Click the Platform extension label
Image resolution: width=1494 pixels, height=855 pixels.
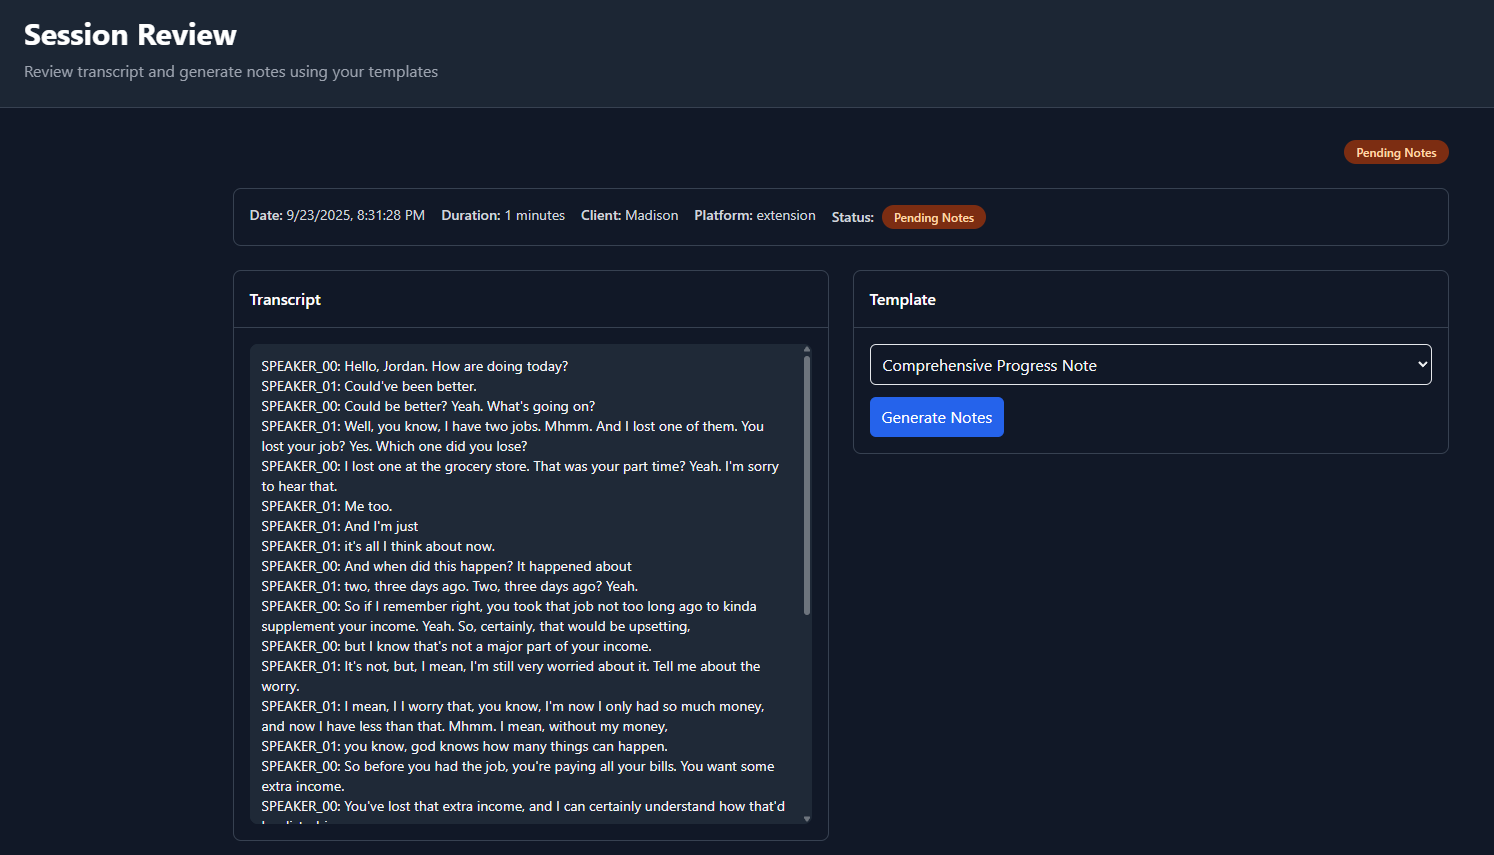(755, 216)
